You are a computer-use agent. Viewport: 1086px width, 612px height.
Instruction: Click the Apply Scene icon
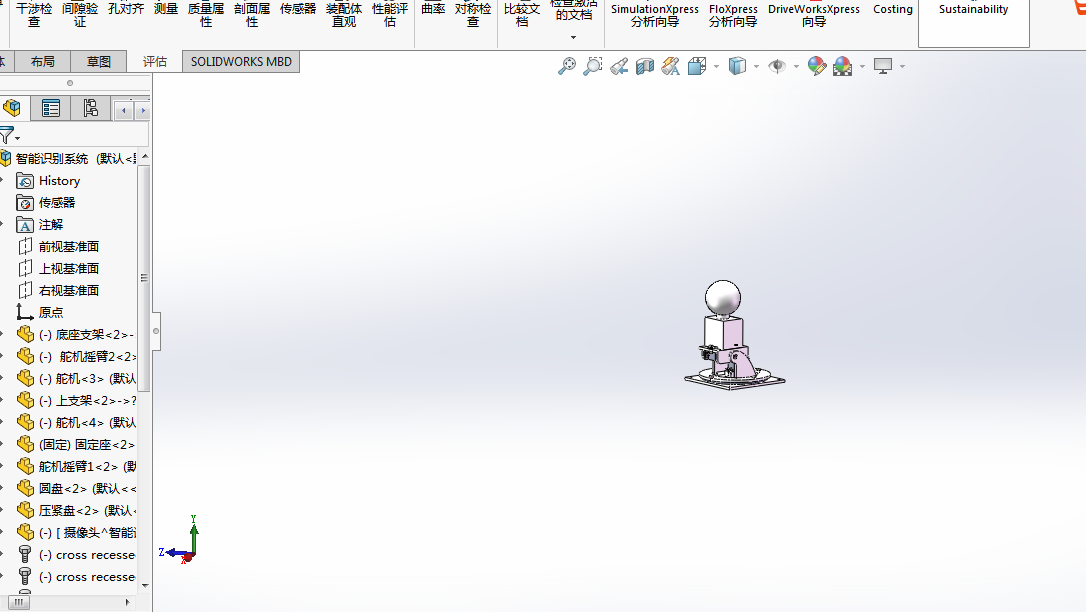(842, 66)
